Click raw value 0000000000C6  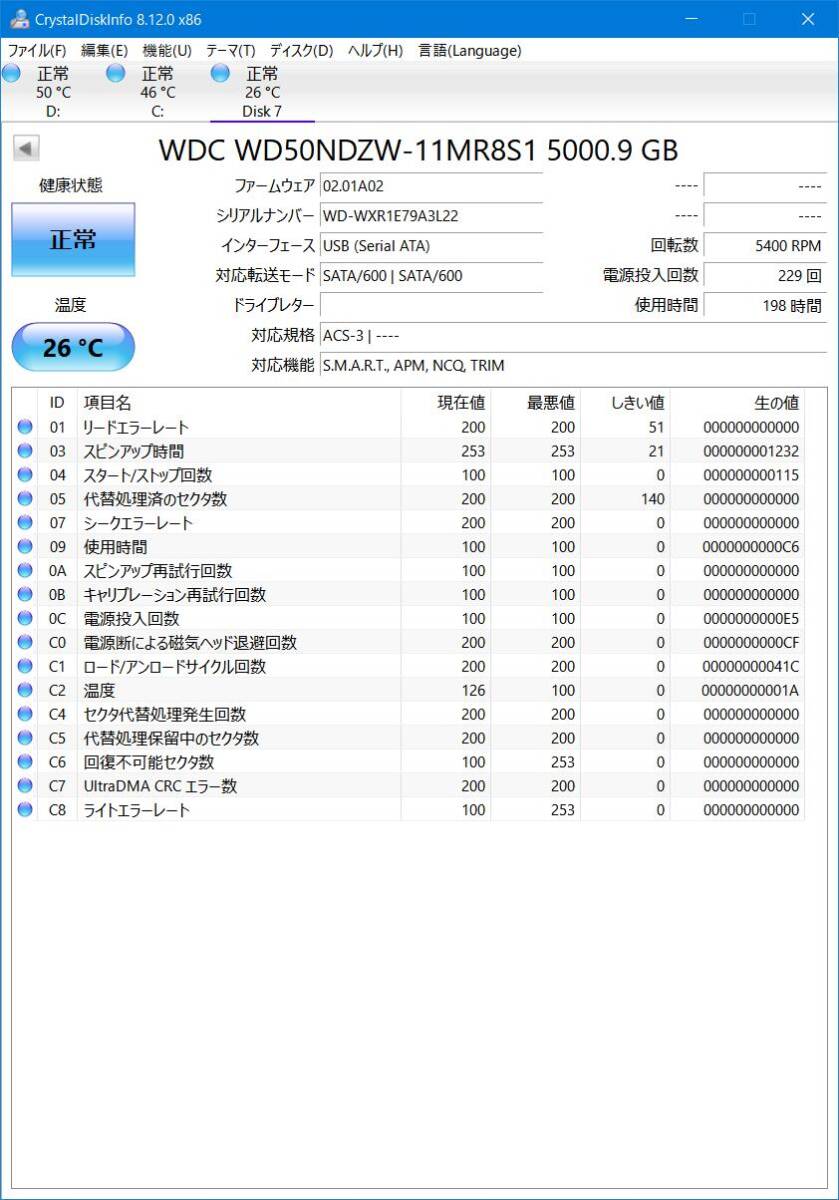click(x=751, y=547)
